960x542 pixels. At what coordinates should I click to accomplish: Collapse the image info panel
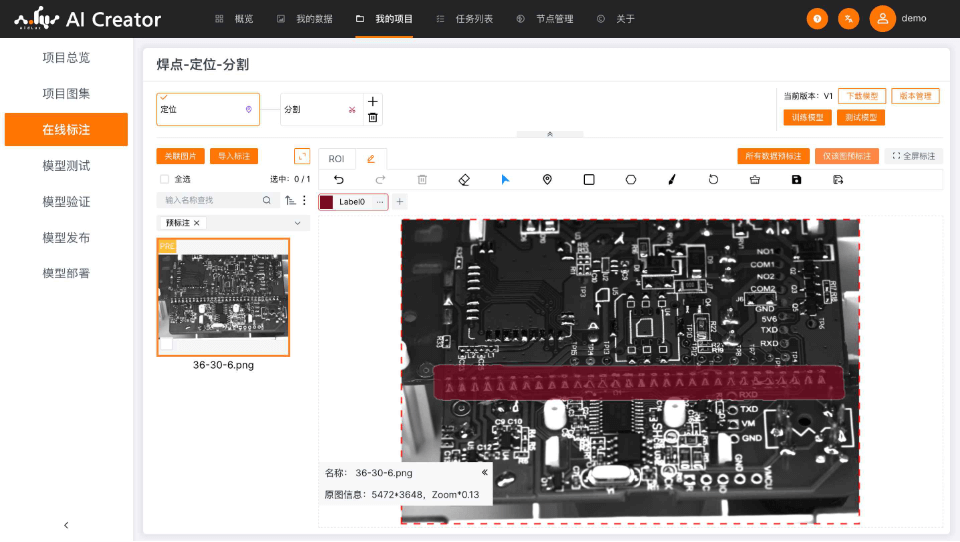coord(484,472)
